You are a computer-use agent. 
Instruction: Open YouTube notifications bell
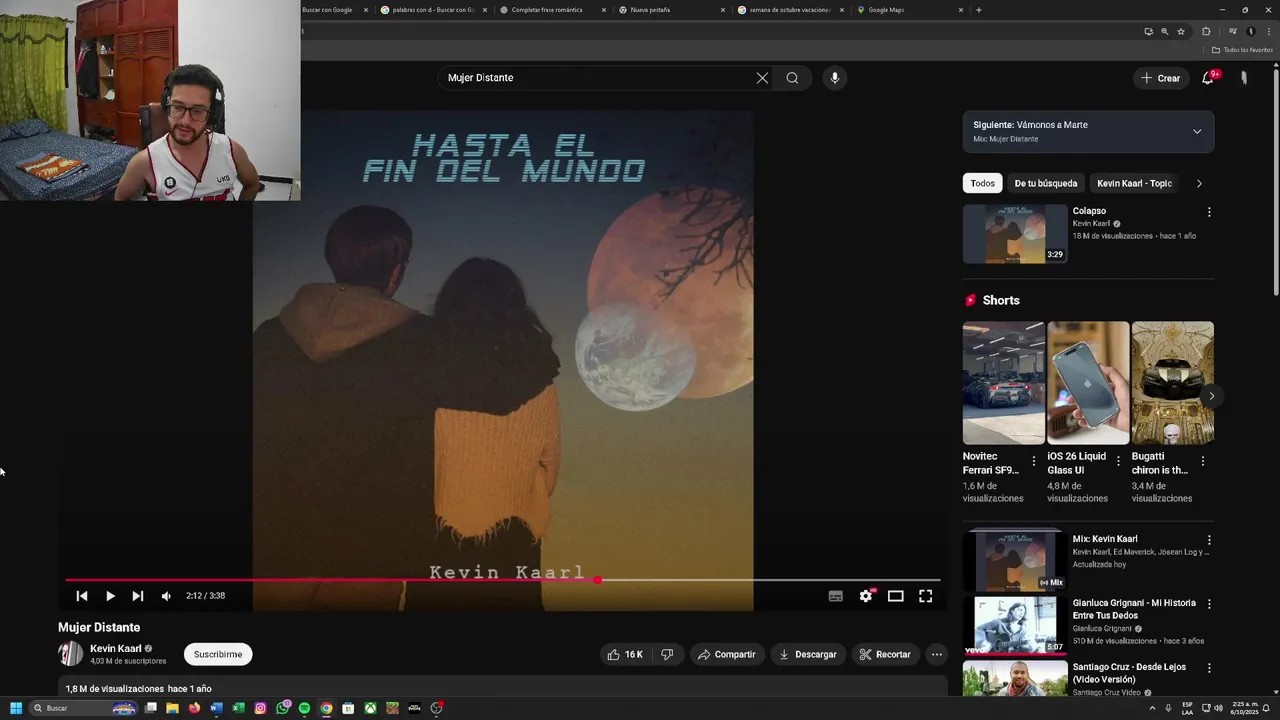tap(1208, 78)
